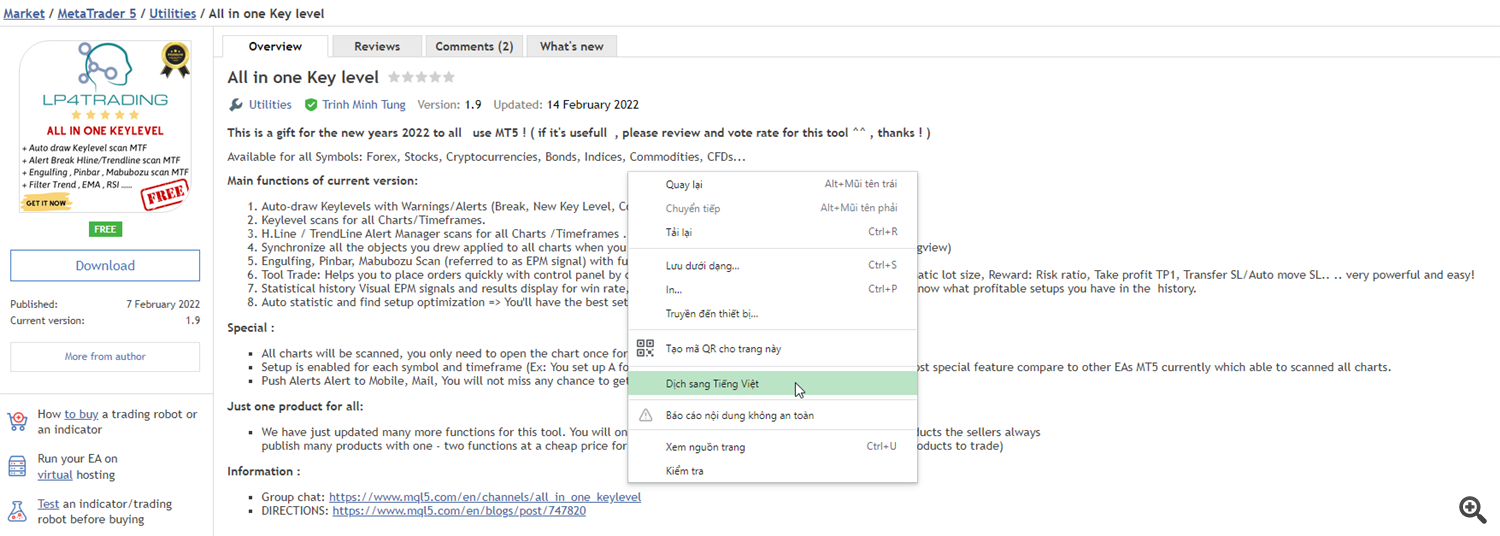The width and height of the screenshot is (1500, 536).
Task: Click the 'All in one Key level' heading
Action: [x=303, y=77]
